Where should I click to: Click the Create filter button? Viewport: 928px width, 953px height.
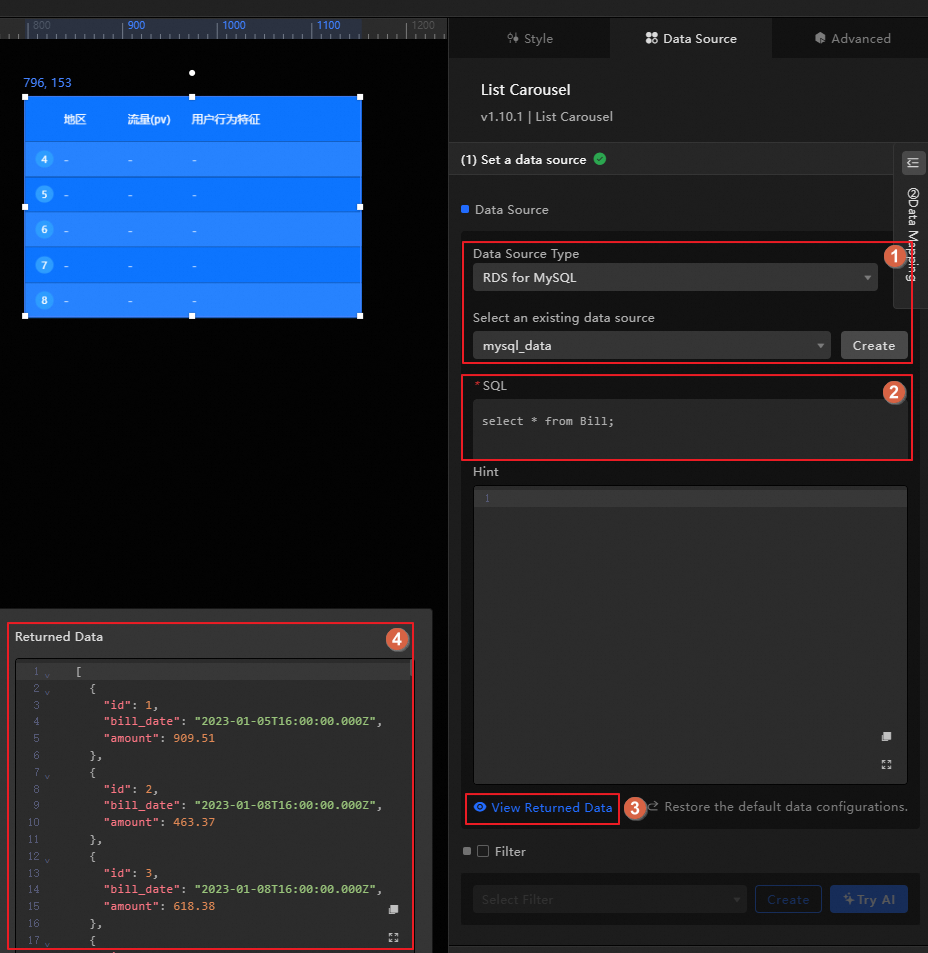[788, 900]
